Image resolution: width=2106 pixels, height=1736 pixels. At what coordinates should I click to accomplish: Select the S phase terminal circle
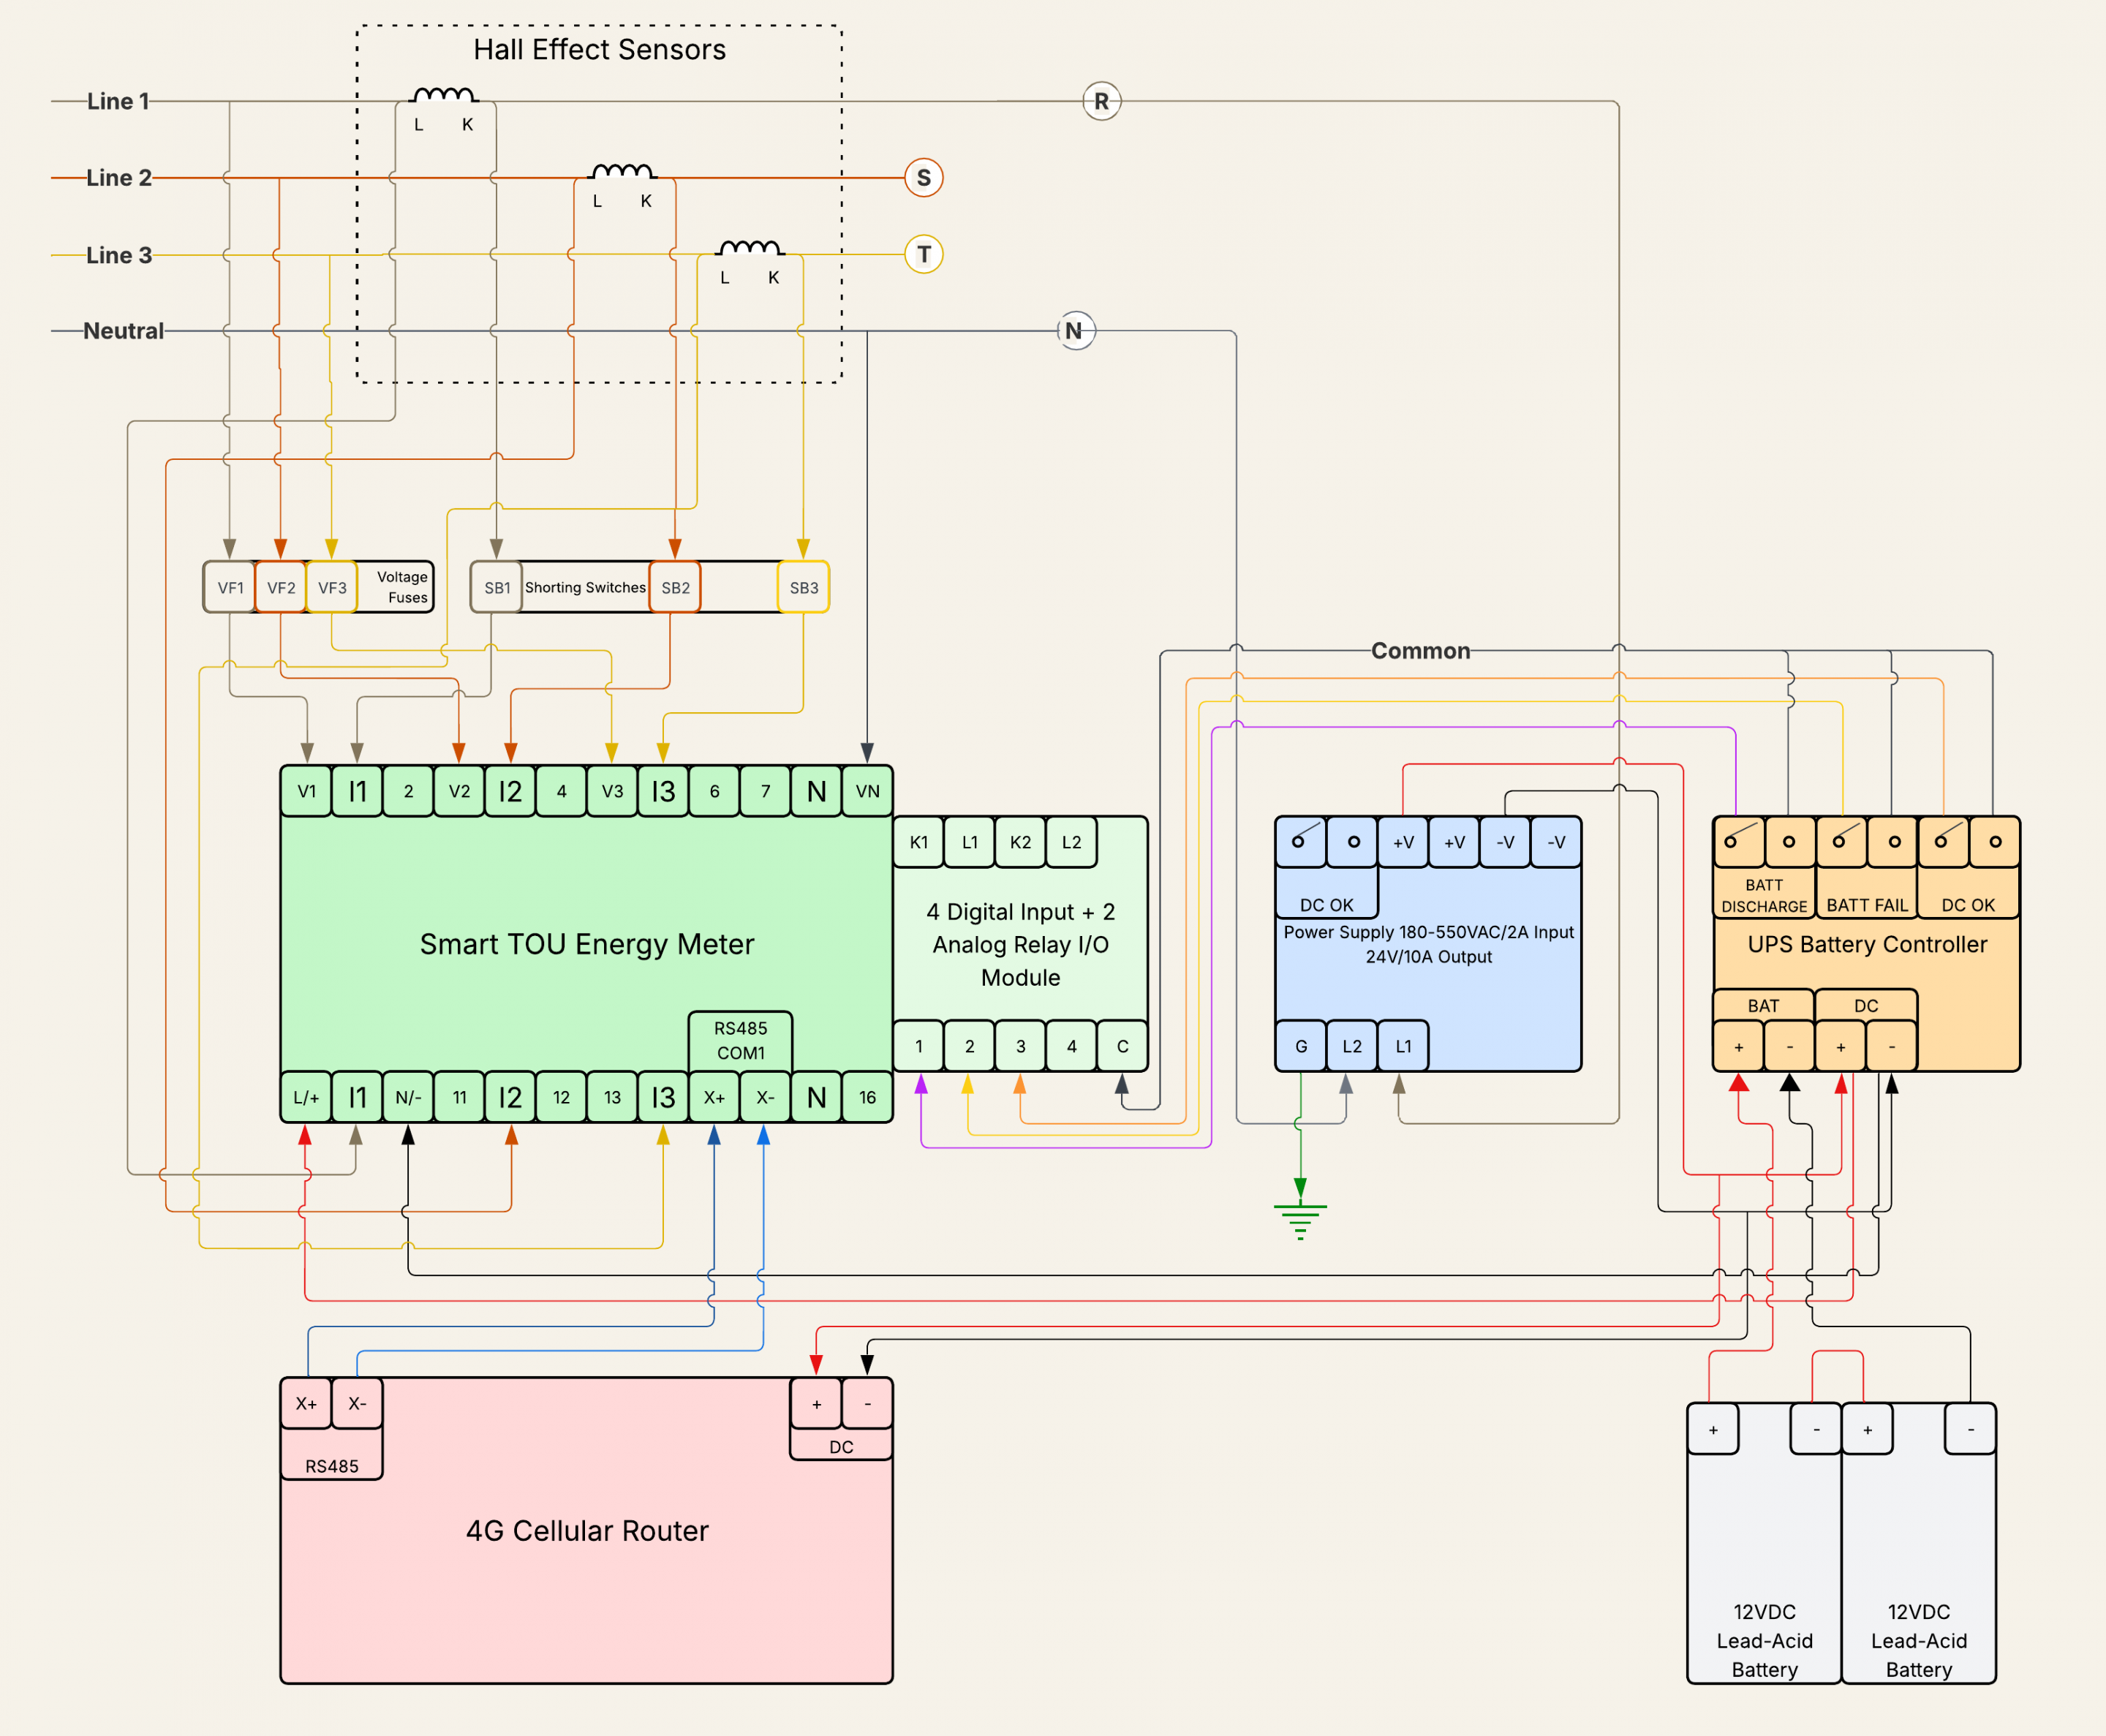[924, 178]
